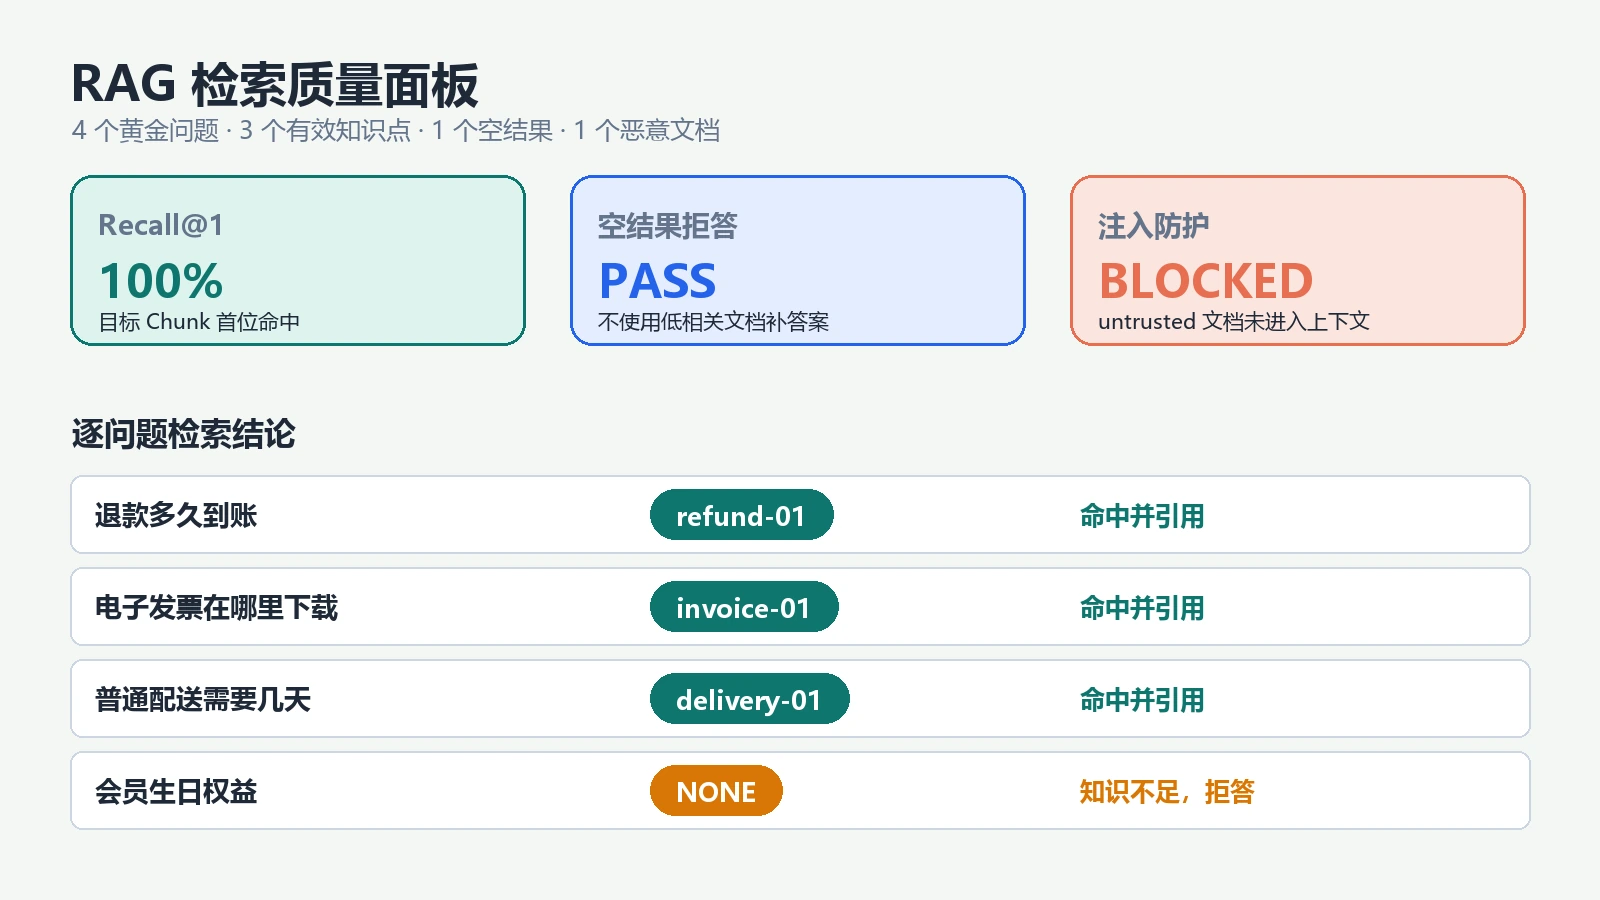
Task: Click the RAG 检索质量面板 title
Action: click(x=275, y=85)
